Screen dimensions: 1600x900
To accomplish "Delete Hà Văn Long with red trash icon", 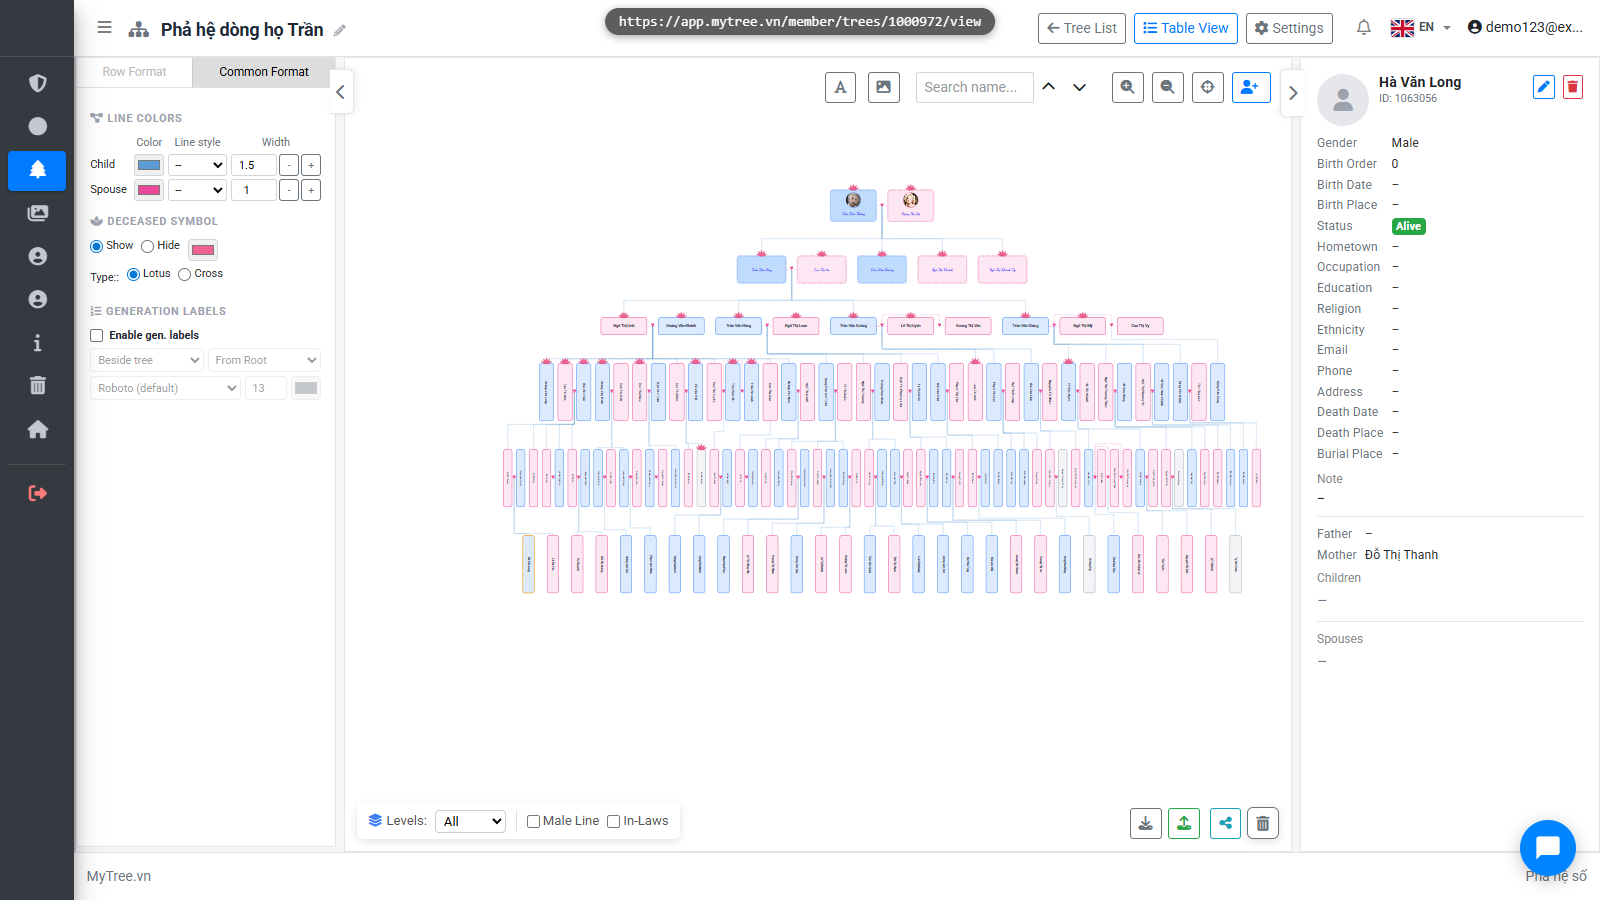I will click(1573, 87).
